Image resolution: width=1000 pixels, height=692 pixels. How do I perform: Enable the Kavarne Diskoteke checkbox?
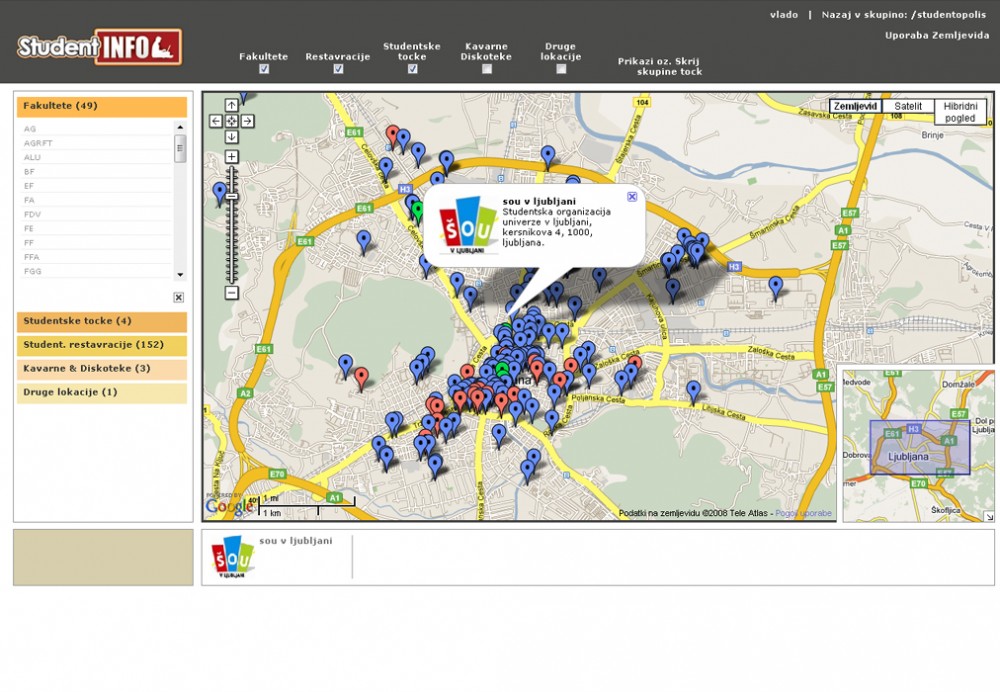(x=487, y=70)
